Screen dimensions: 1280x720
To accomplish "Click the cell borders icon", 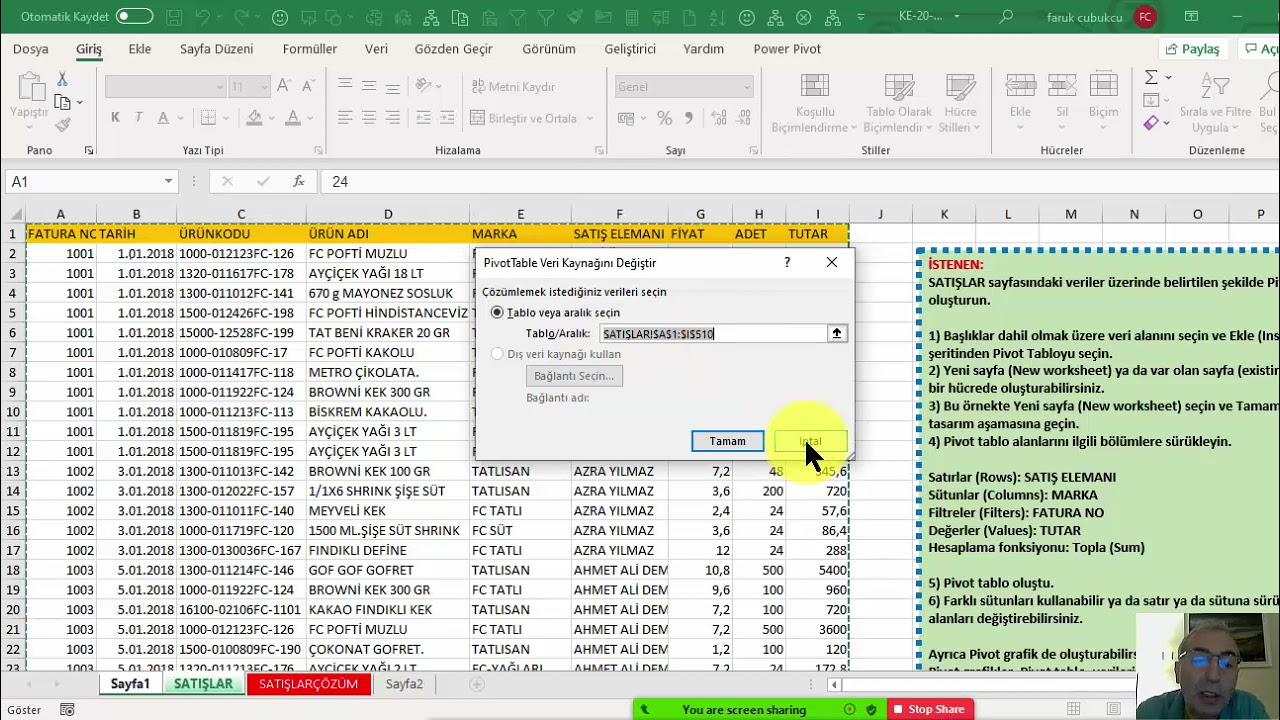I will [206, 118].
